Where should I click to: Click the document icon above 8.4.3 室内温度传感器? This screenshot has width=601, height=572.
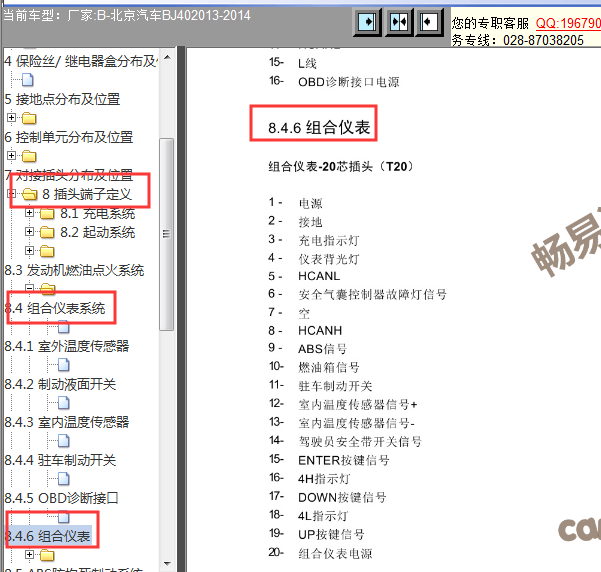pyautogui.click(x=64, y=403)
